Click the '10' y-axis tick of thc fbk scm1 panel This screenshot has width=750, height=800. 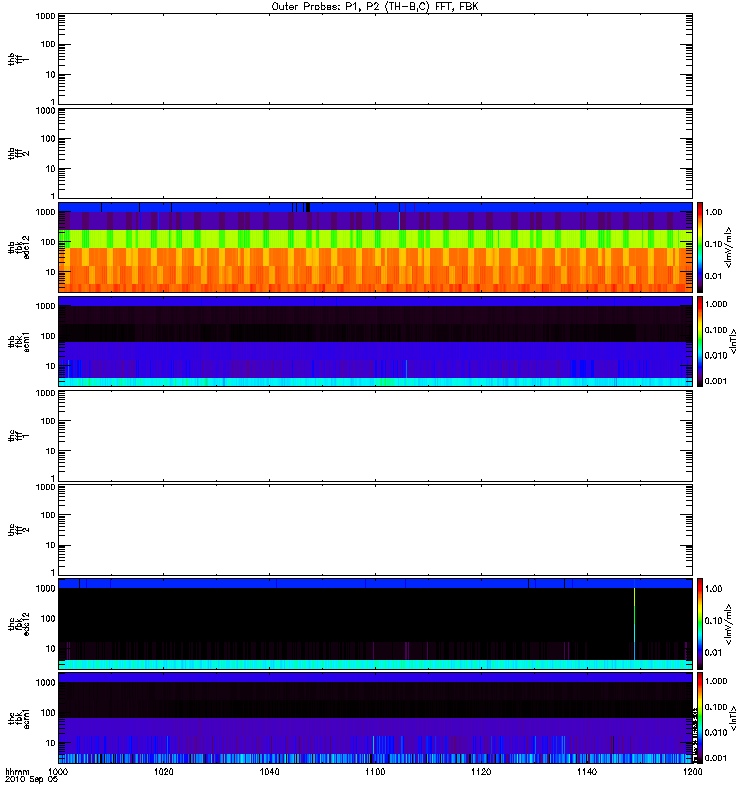click(51, 743)
